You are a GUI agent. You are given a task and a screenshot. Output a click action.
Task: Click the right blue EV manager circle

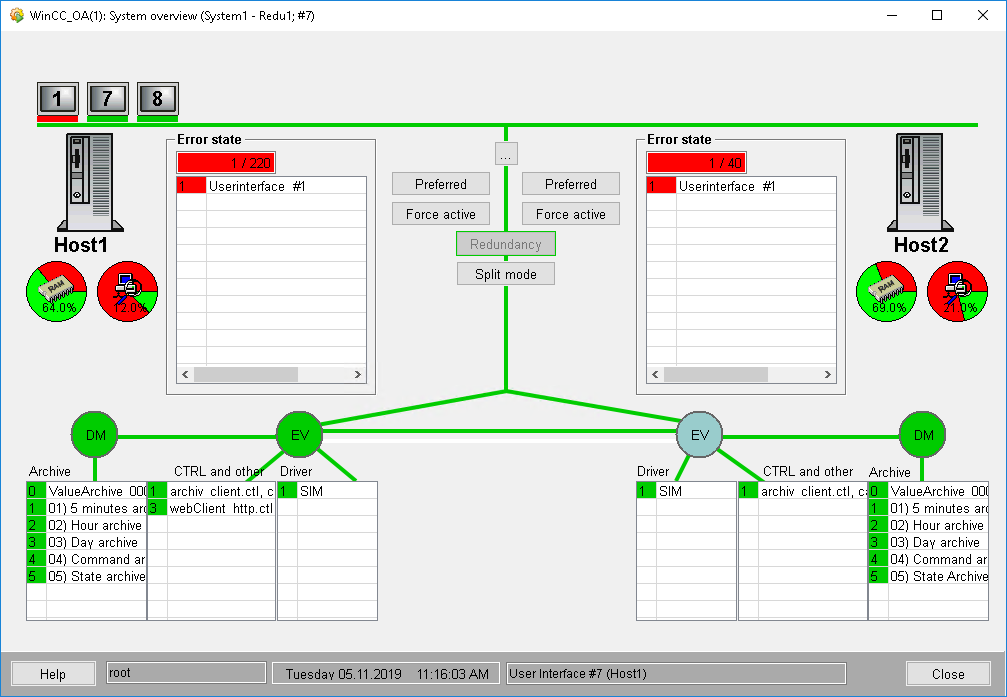(x=699, y=434)
